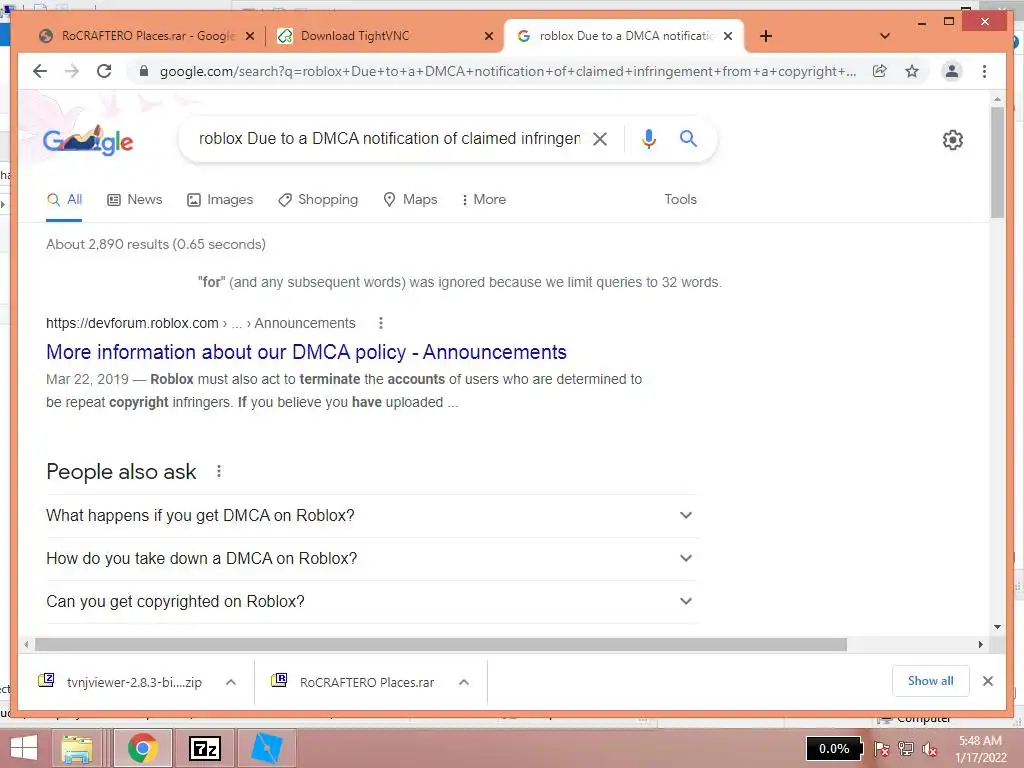Open the tab search dropdown arrow
1024x768 pixels.
(885, 36)
